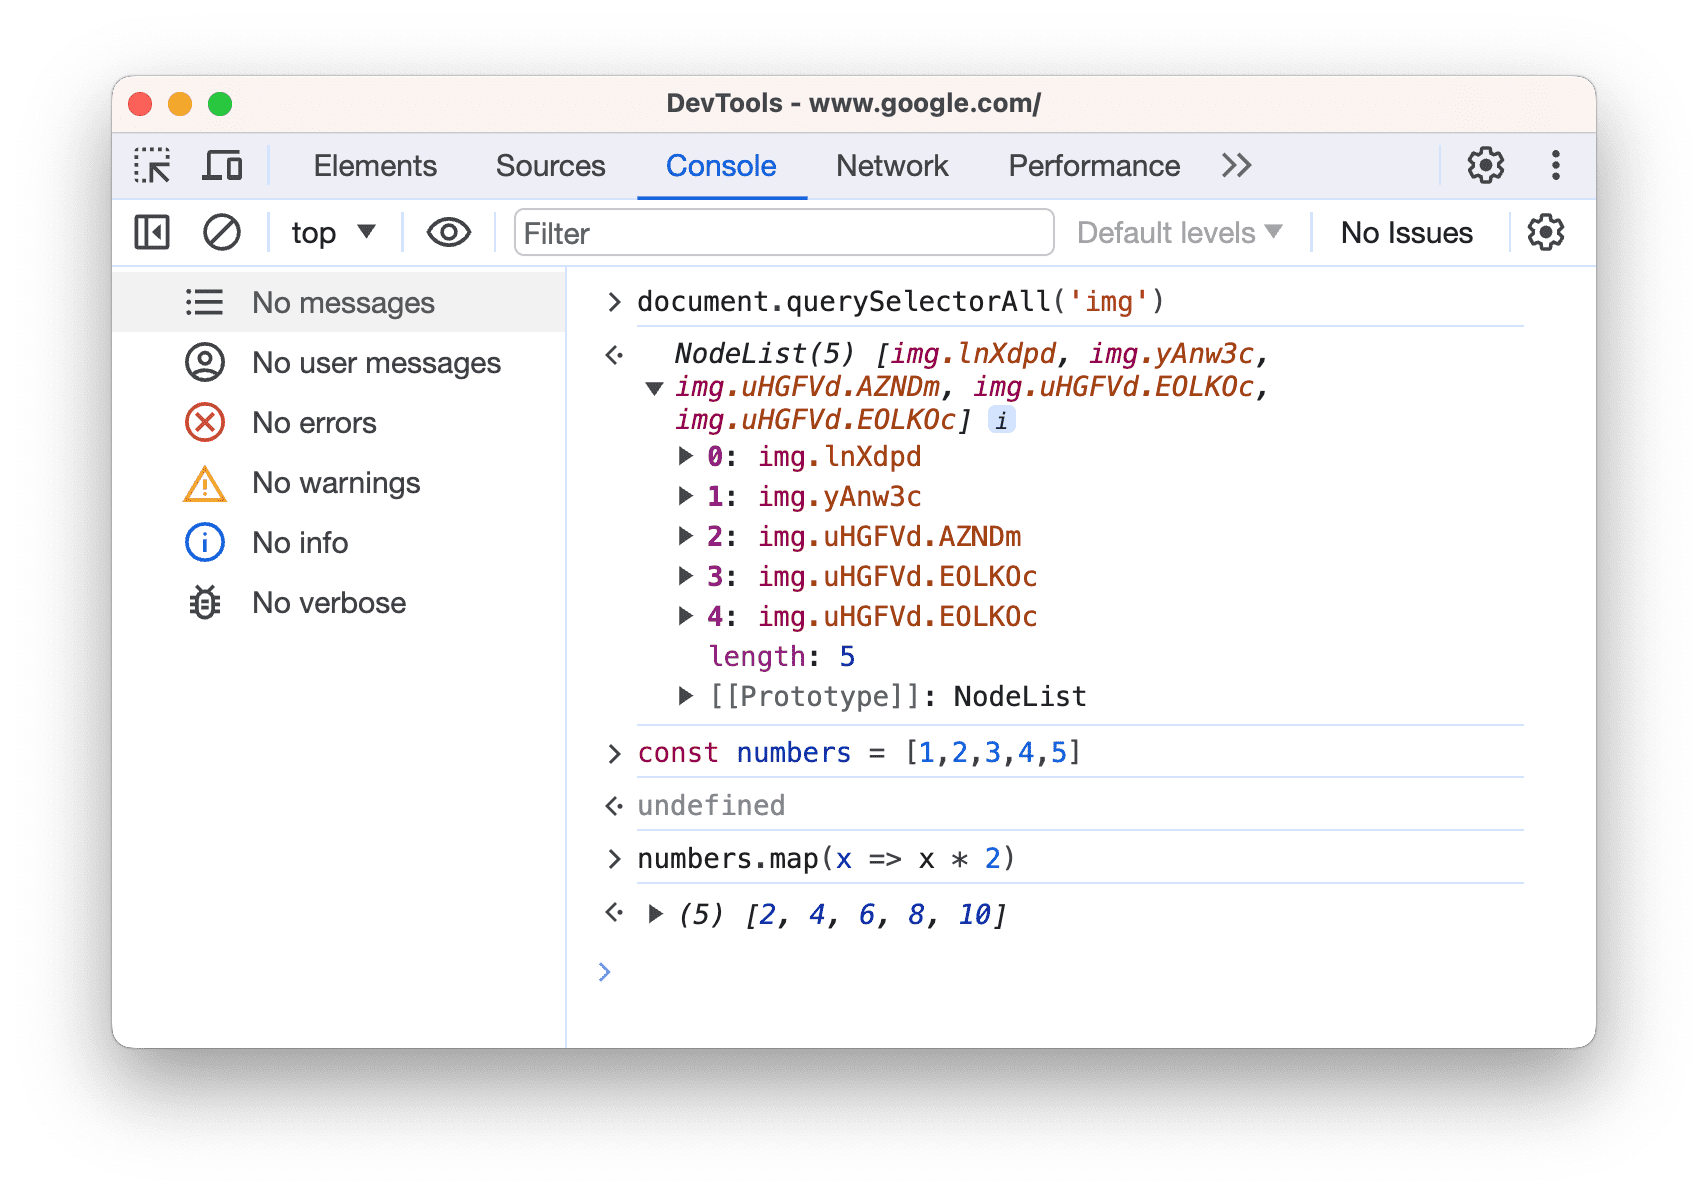Click the "No Issues" button
This screenshot has height=1196, width=1708.
(1406, 232)
